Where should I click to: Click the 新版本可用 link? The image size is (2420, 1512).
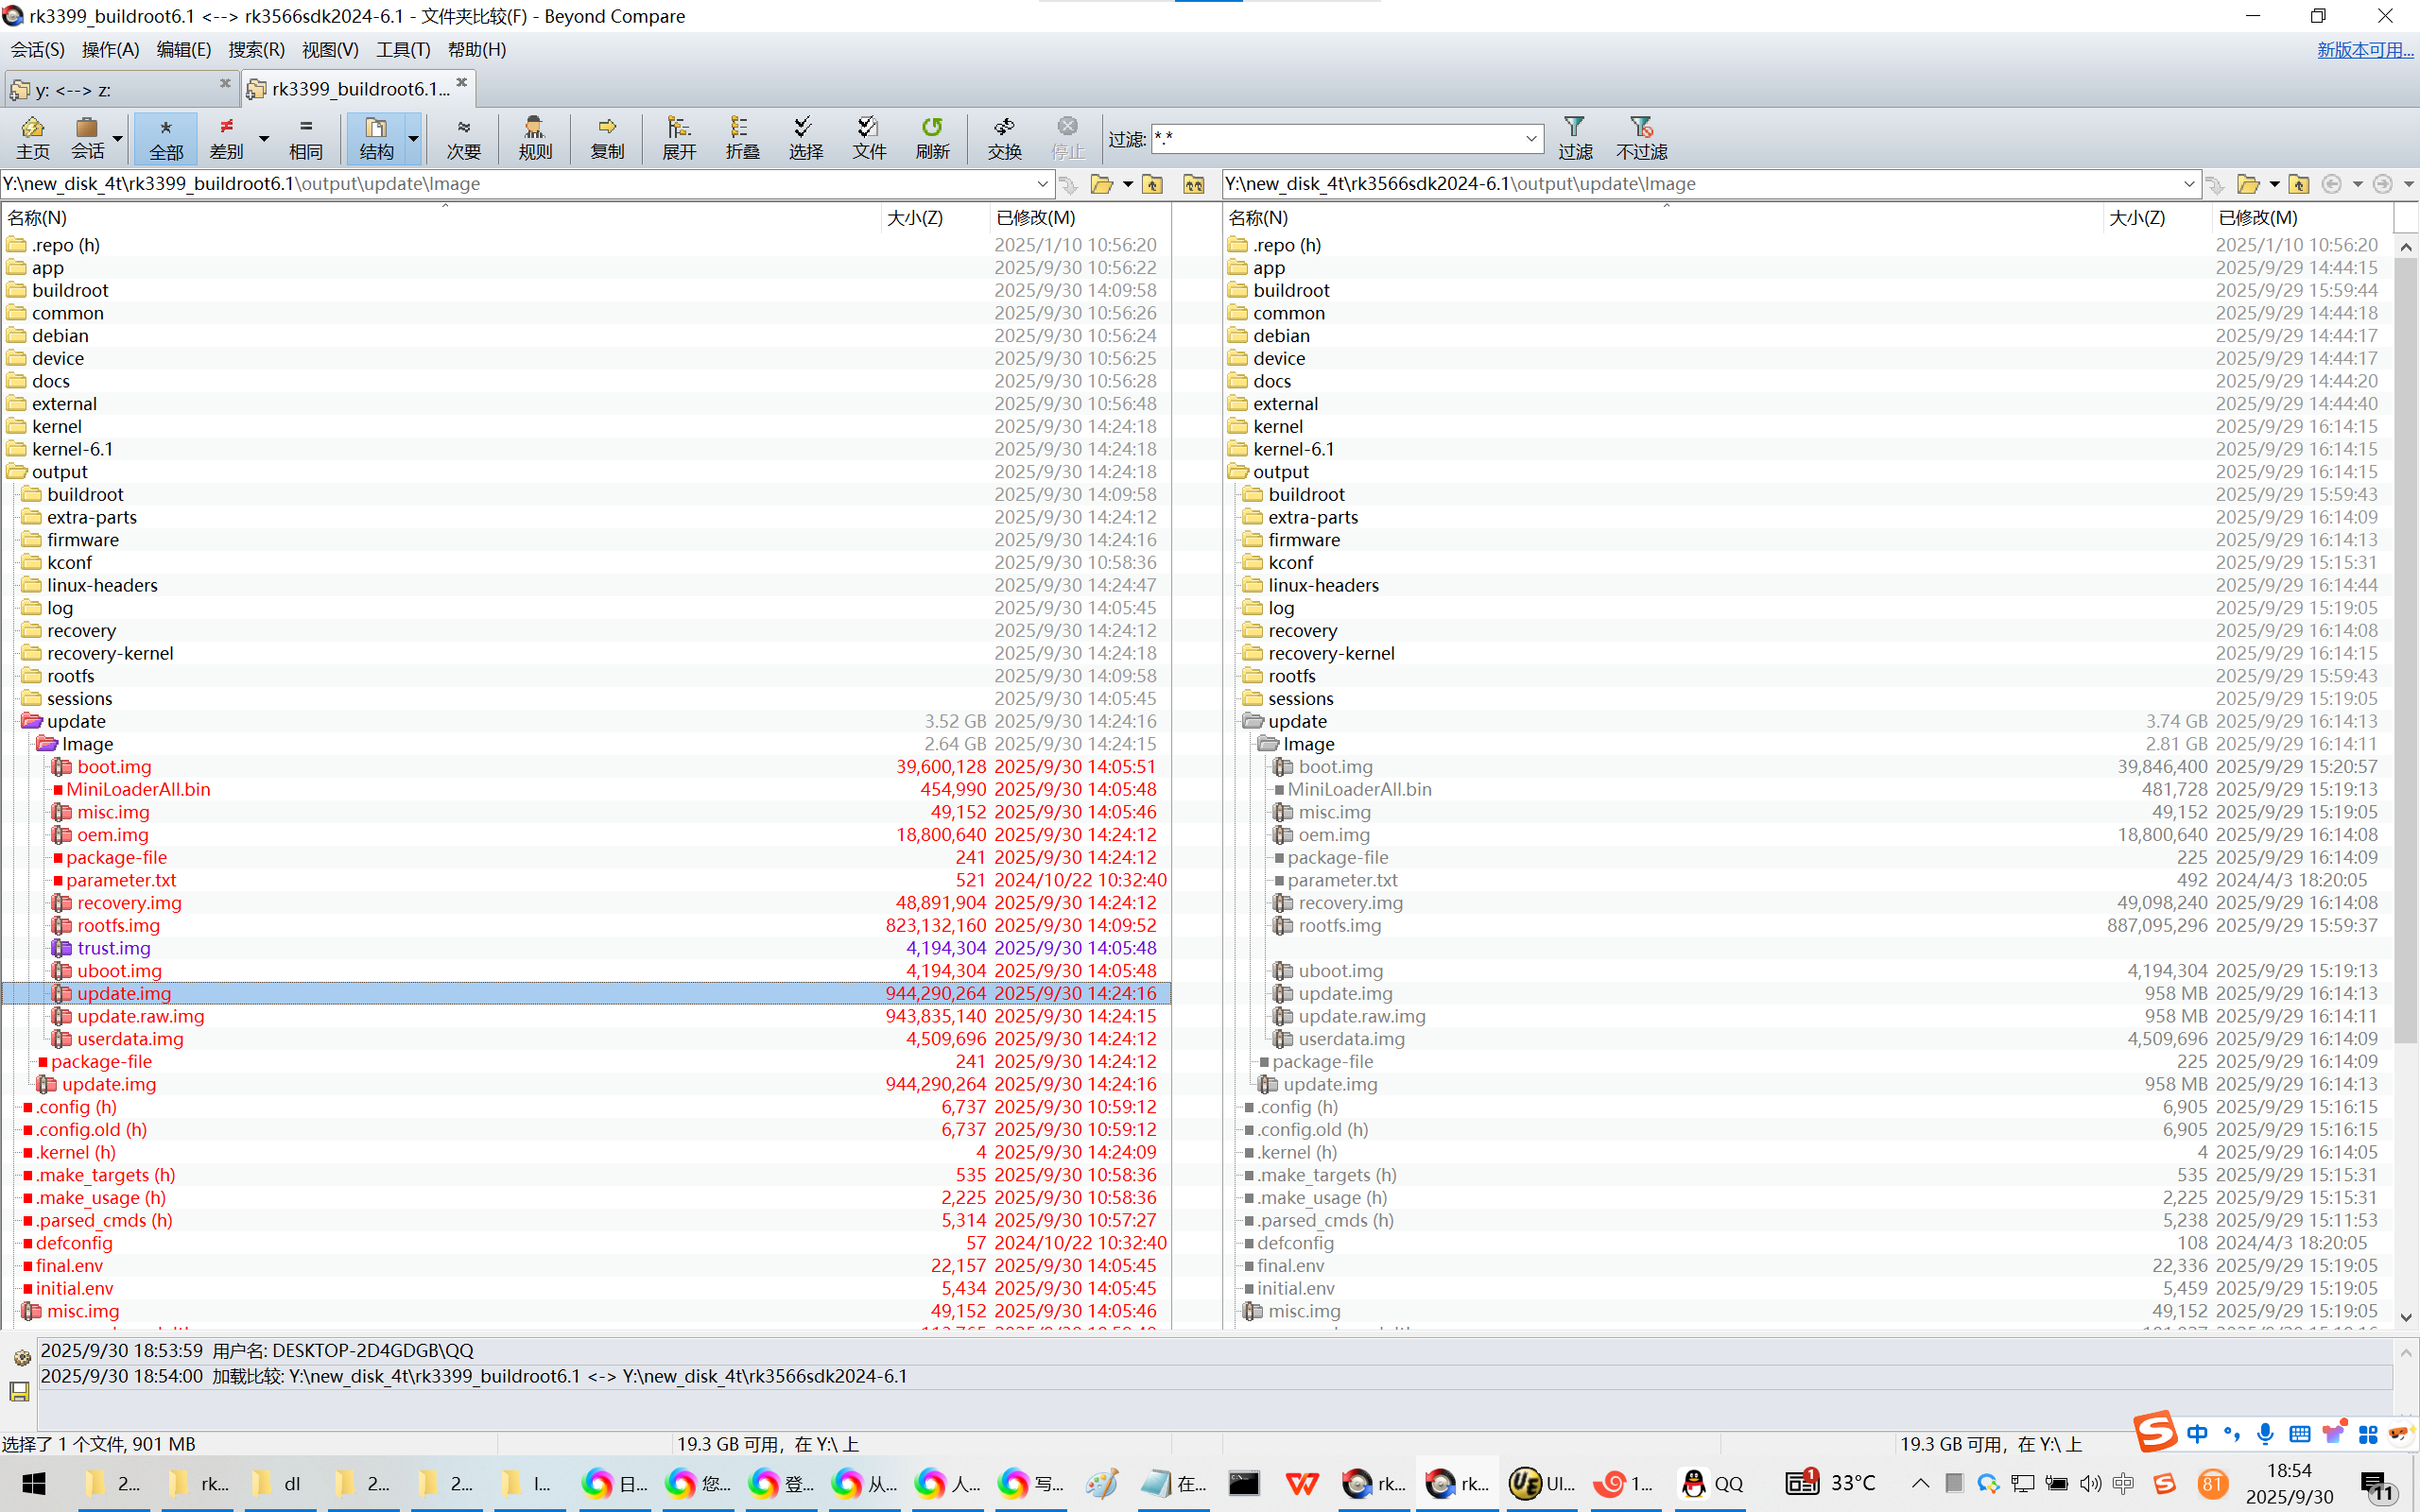click(x=2364, y=50)
